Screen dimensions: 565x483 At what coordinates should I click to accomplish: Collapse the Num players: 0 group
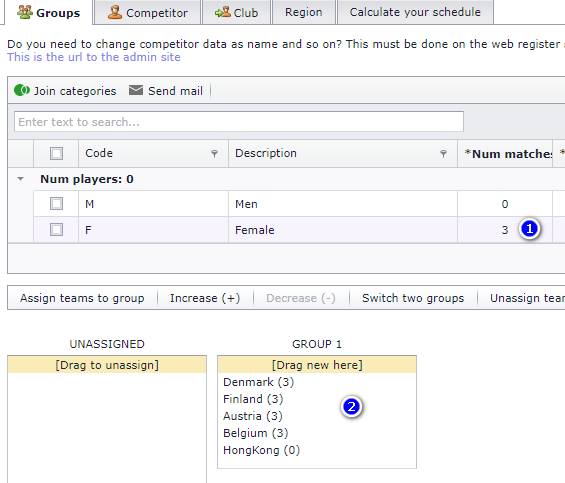21,179
